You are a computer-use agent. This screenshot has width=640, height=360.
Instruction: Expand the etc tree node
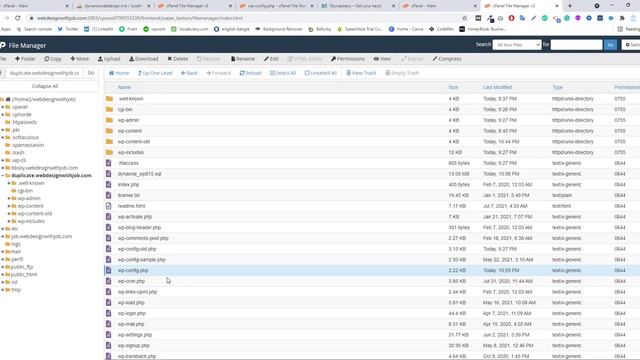pos(2,229)
